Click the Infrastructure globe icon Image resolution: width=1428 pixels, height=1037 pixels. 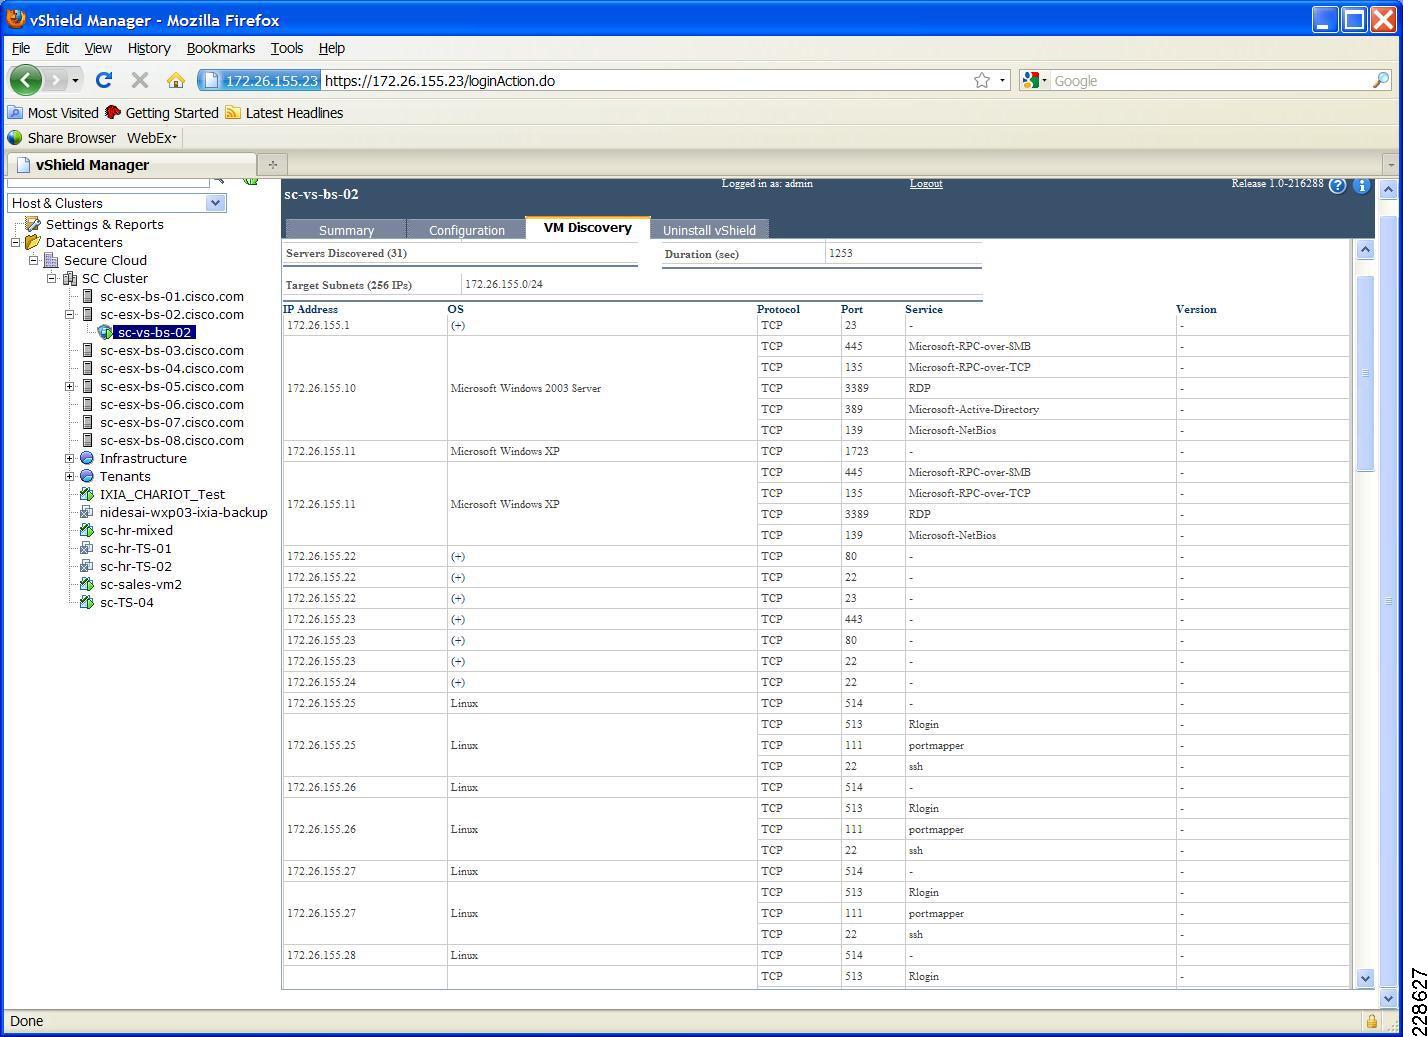87,458
